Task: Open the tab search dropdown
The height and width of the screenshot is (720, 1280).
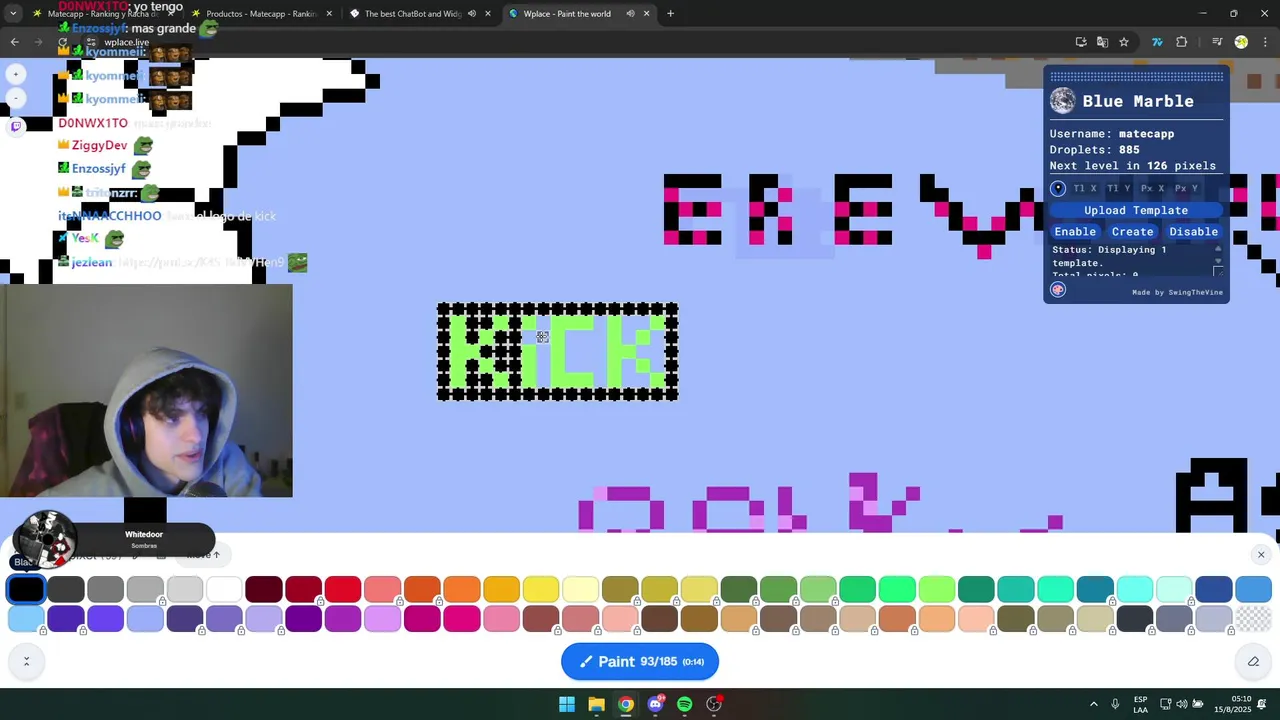Action: click(x=12, y=14)
